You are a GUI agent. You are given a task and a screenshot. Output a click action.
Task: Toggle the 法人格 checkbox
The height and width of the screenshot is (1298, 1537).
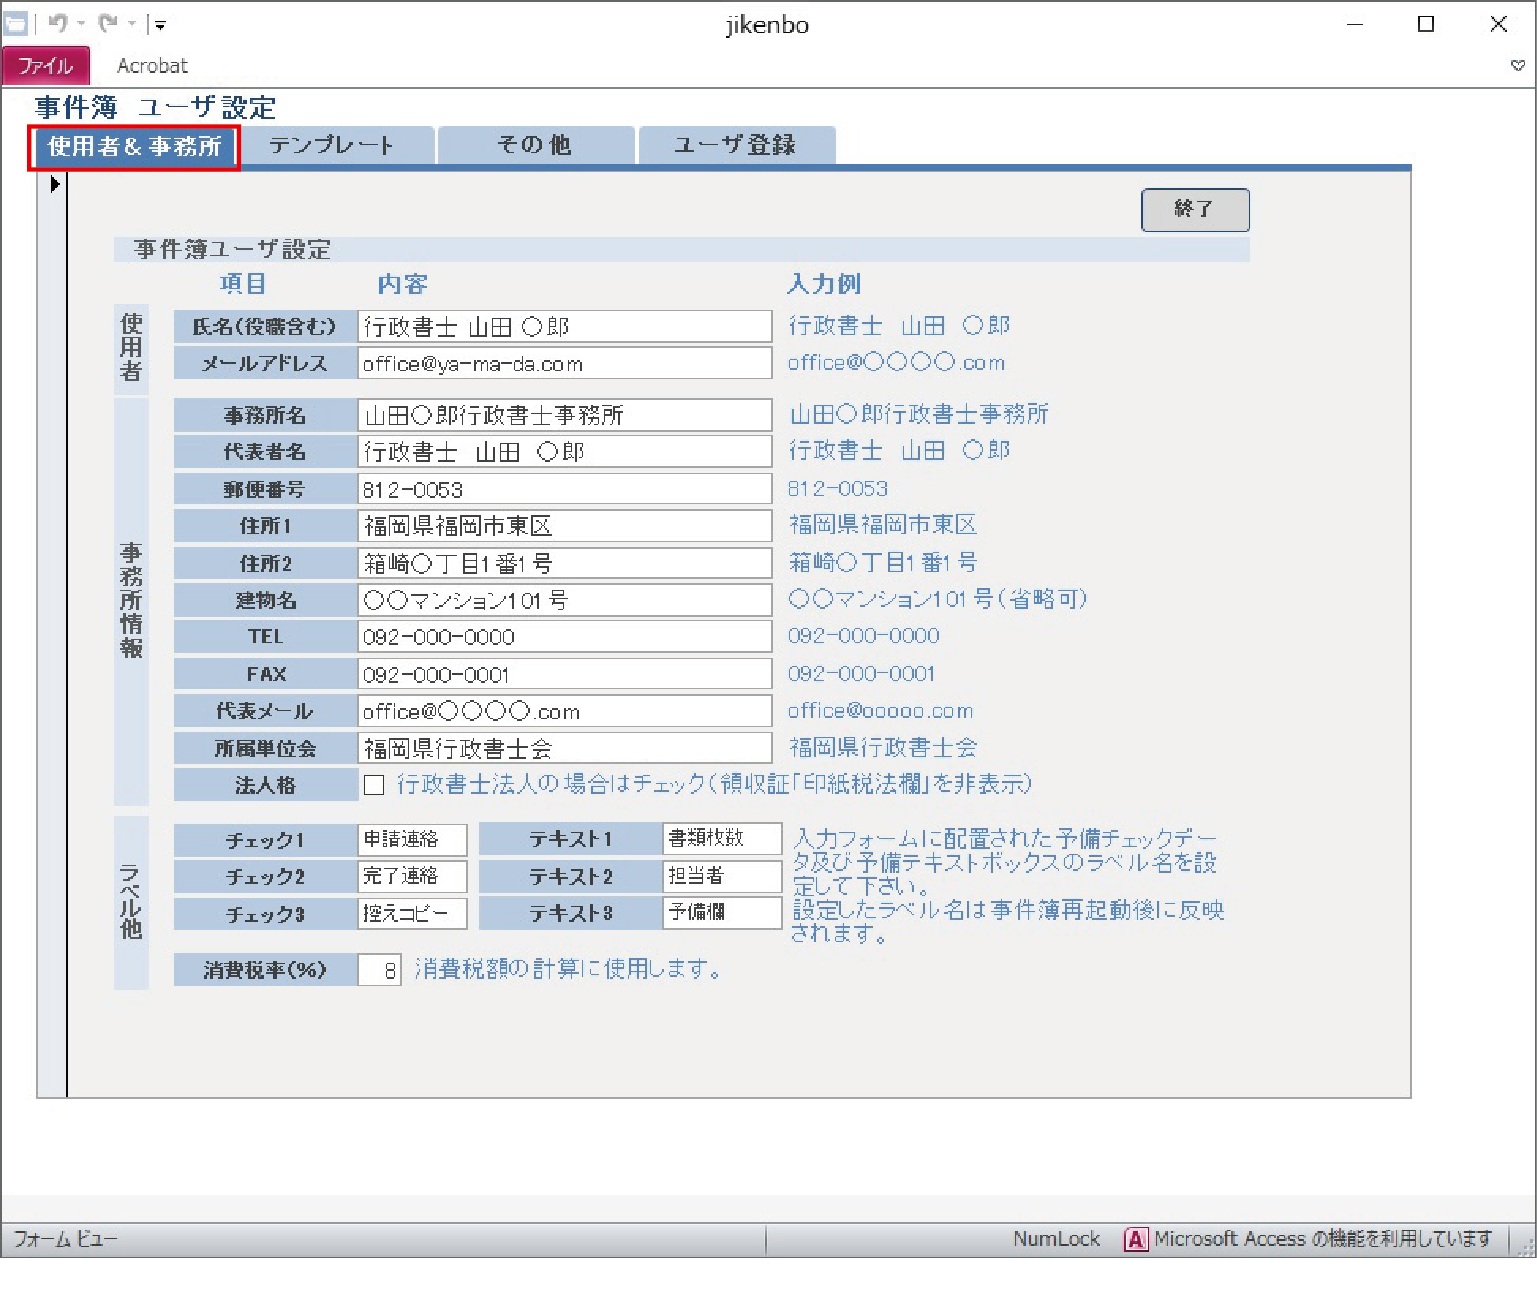point(374,785)
